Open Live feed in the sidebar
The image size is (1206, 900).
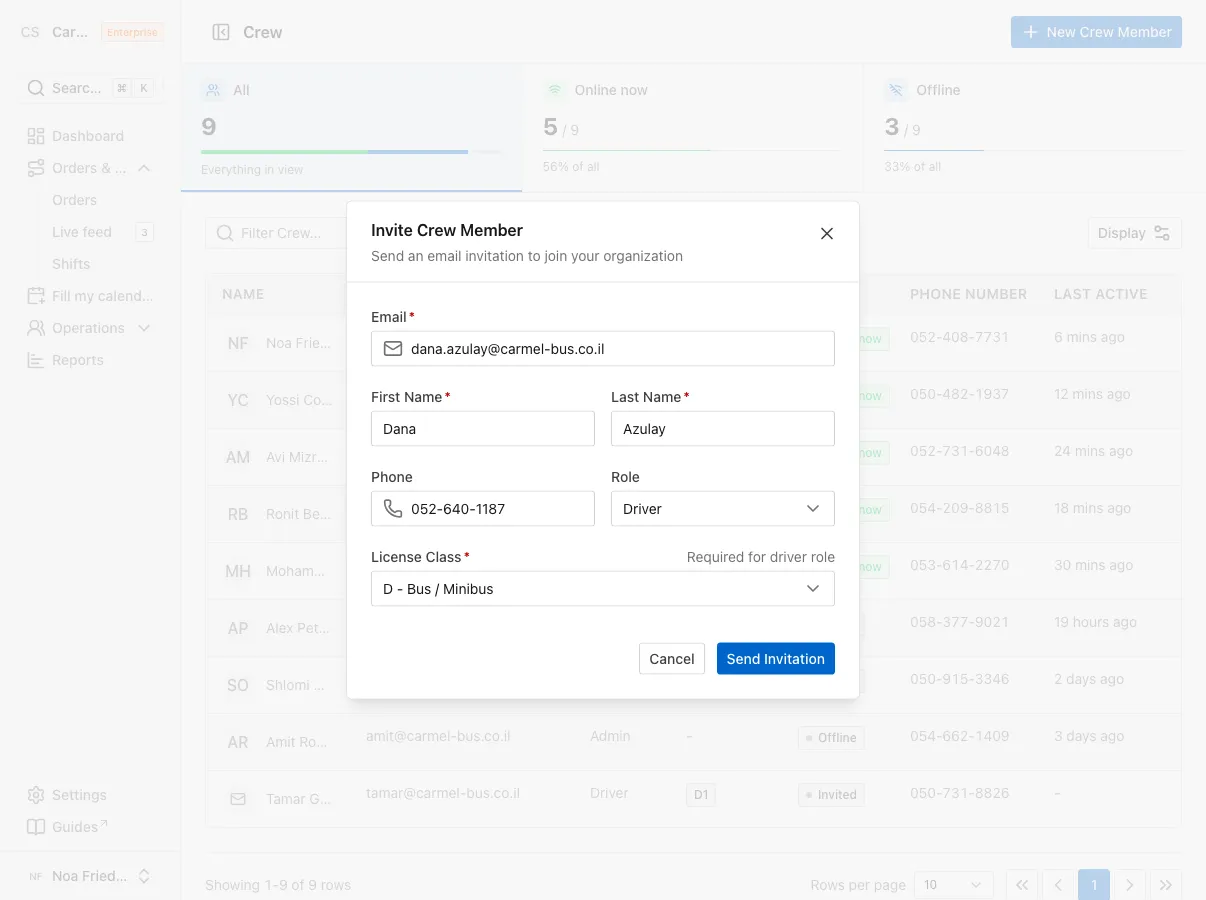pos(82,232)
